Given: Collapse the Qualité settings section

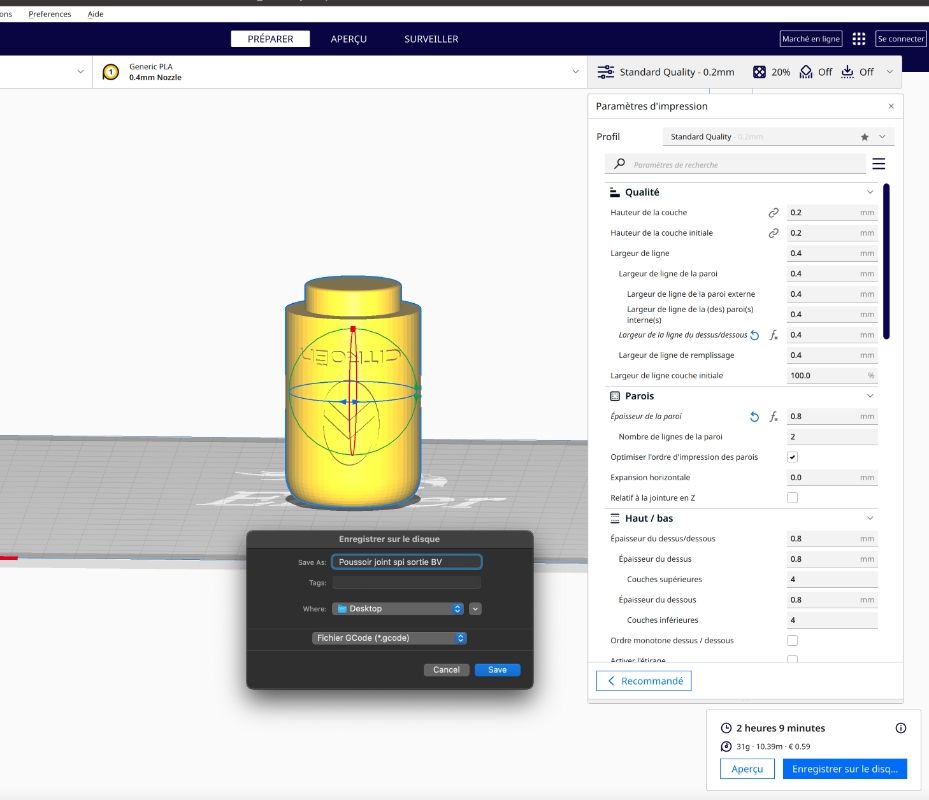Looking at the screenshot, I should pos(870,192).
